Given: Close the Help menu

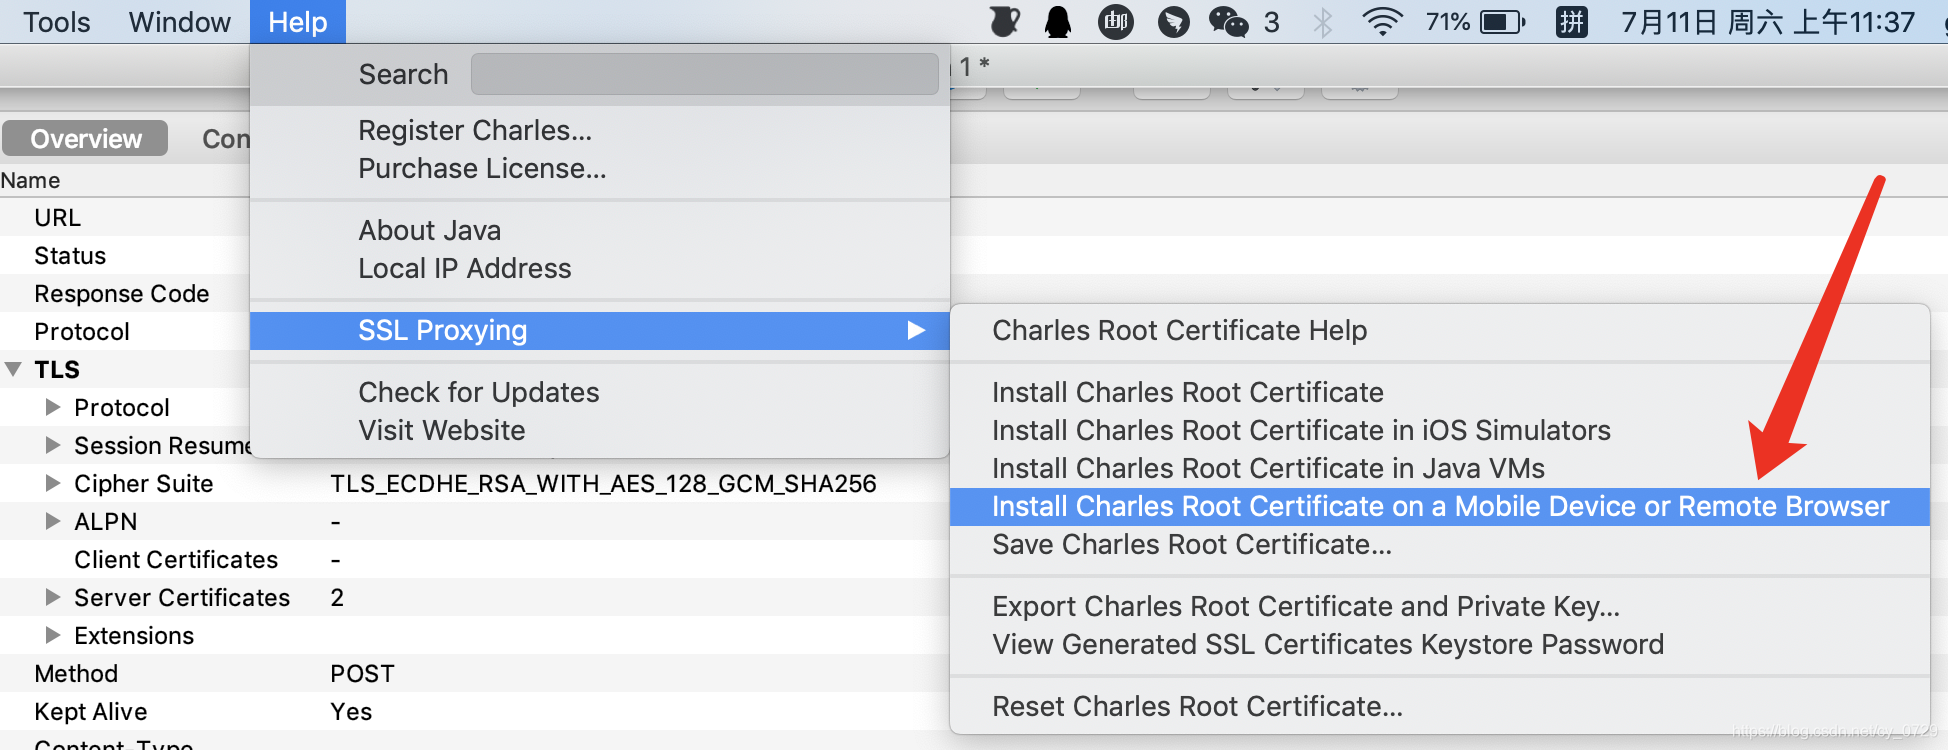Looking at the screenshot, I should [297, 22].
